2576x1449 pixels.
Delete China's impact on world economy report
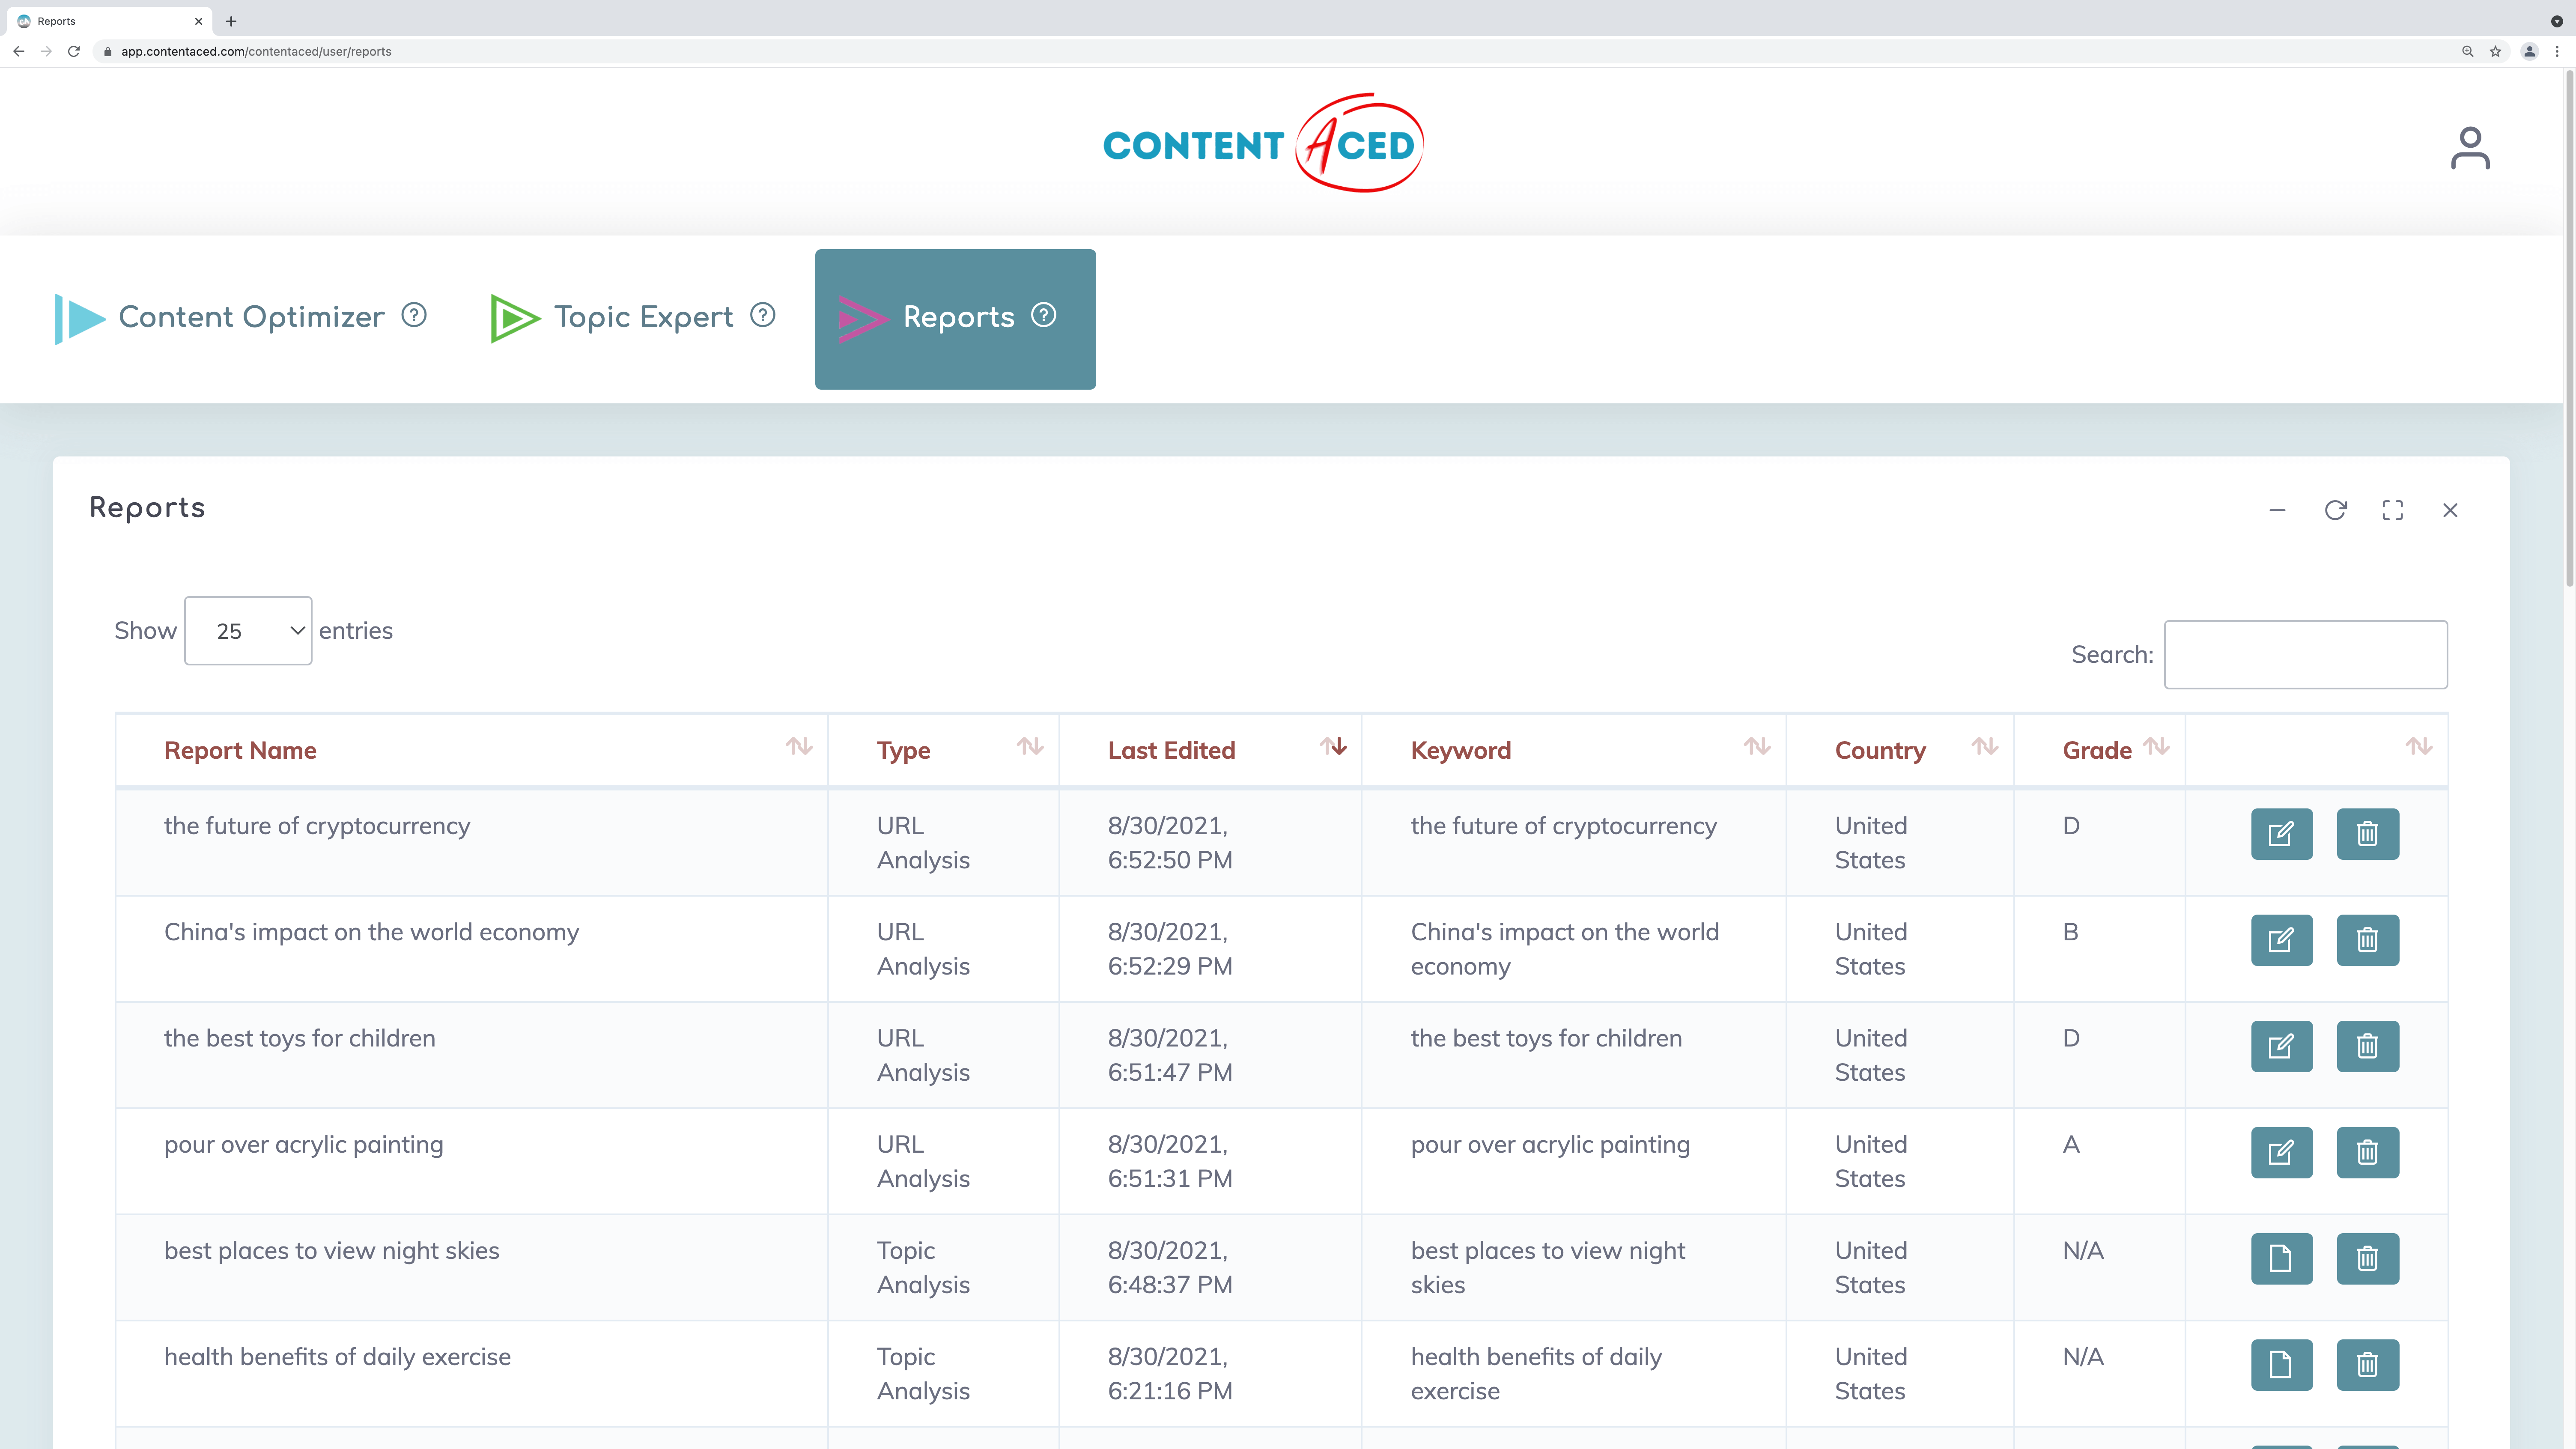(2367, 939)
